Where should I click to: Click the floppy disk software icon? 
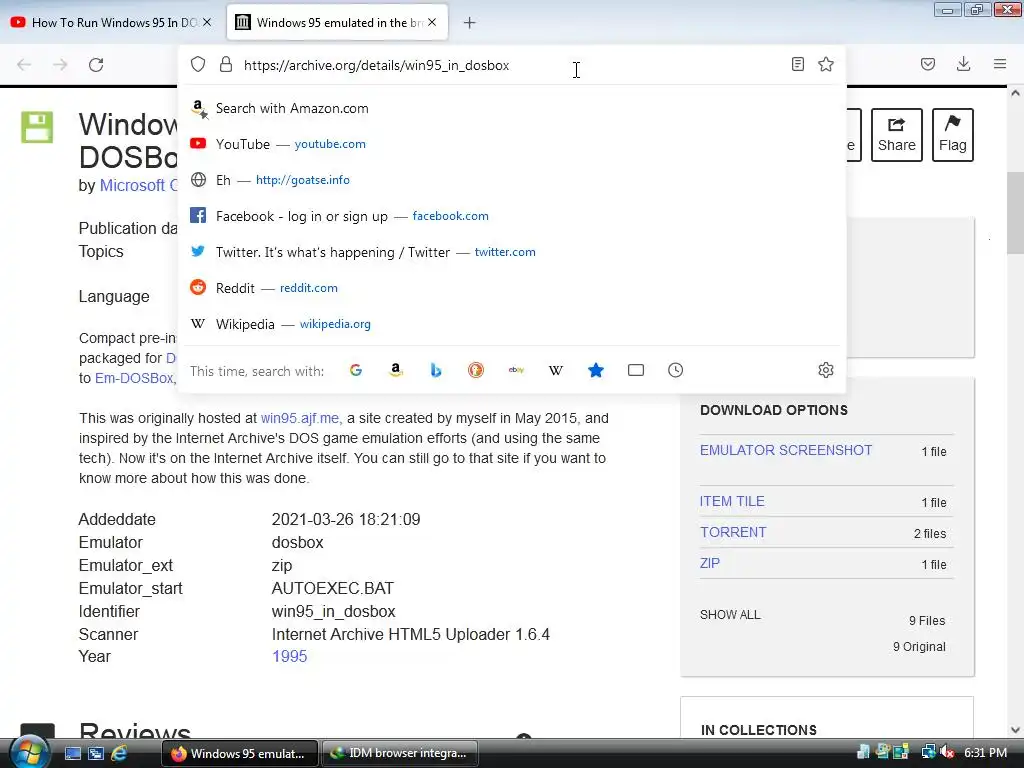(37, 127)
